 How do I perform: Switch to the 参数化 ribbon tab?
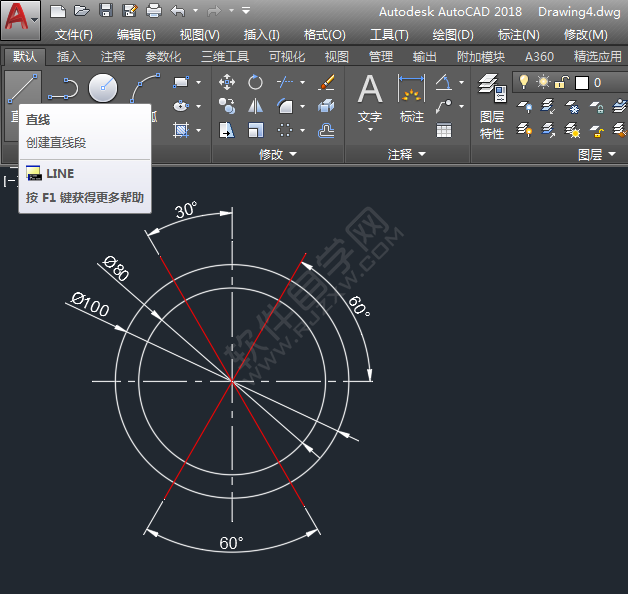[x=163, y=57]
